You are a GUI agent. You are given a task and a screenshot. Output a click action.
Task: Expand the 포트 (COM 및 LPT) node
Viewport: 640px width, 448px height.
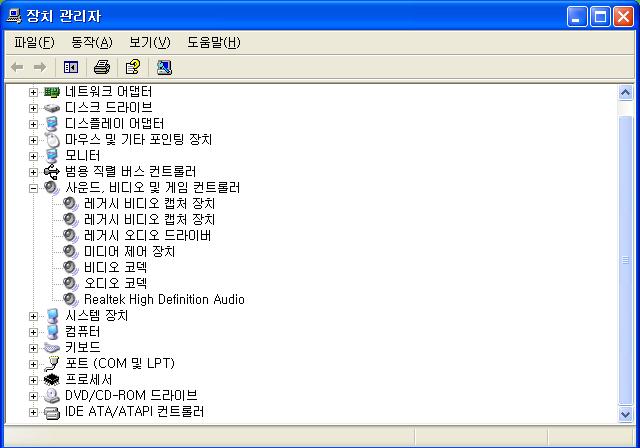tap(33, 364)
